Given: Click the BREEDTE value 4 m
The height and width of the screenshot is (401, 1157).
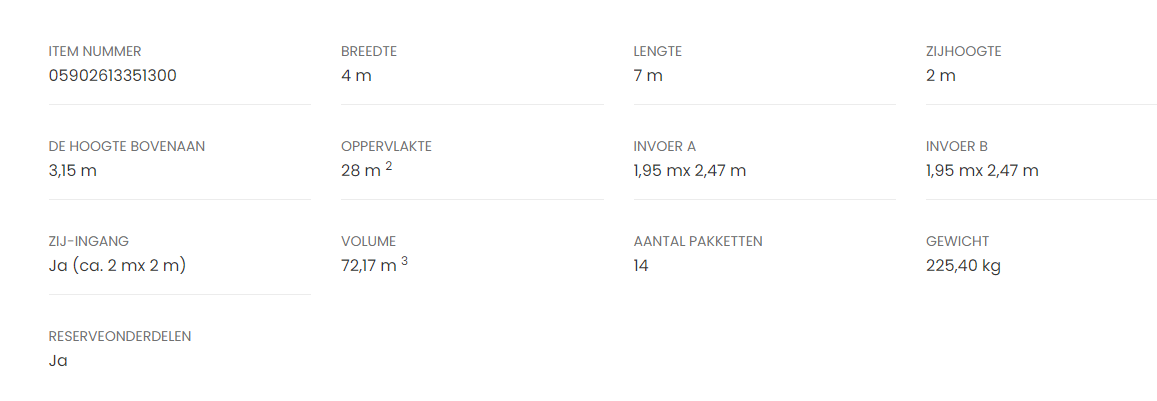Looking at the screenshot, I should [x=356, y=76].
